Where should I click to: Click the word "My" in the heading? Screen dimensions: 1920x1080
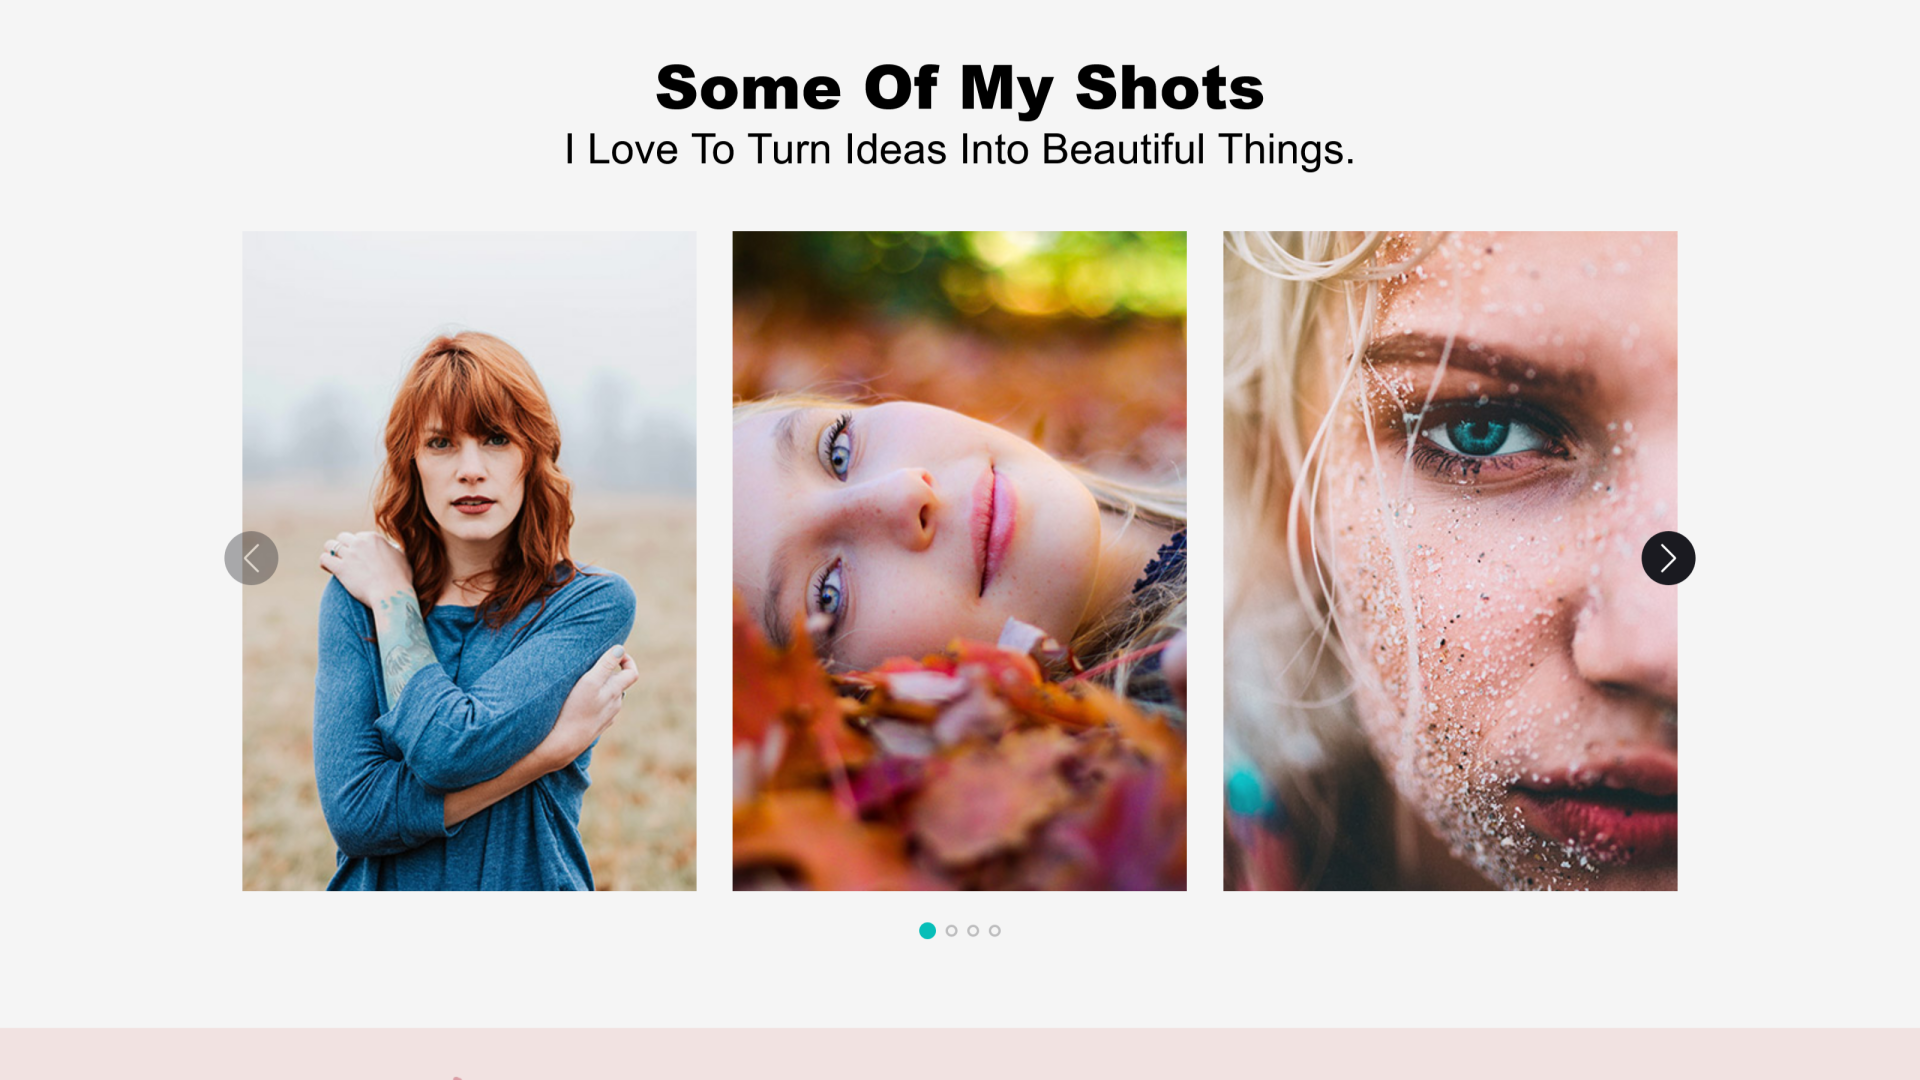[1006, 88]
